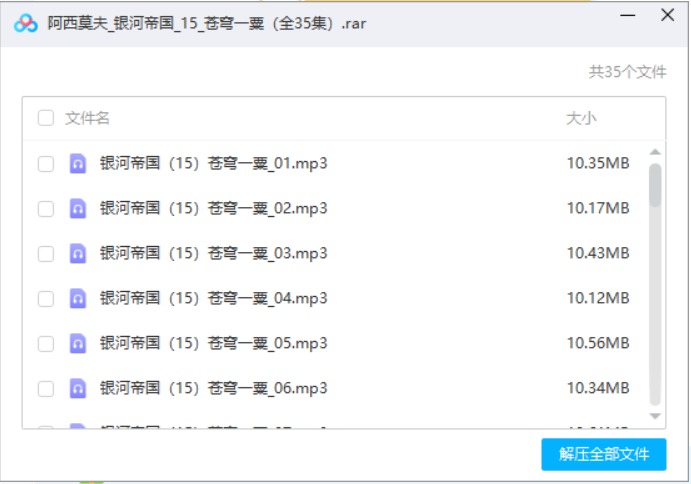691x484 pixels.
Task: Tick the checkbox for 苍穹一粟_06.mp3
Action: pyautogui.click(x=46, y=388)
